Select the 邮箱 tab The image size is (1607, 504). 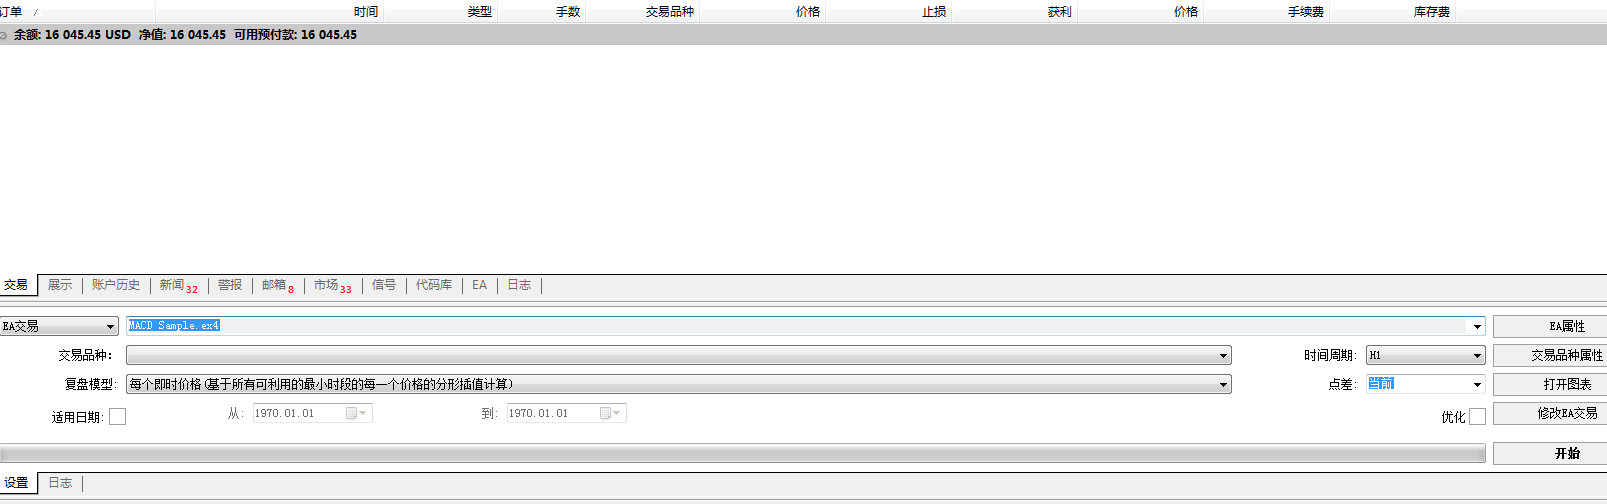tap(277, 286)
